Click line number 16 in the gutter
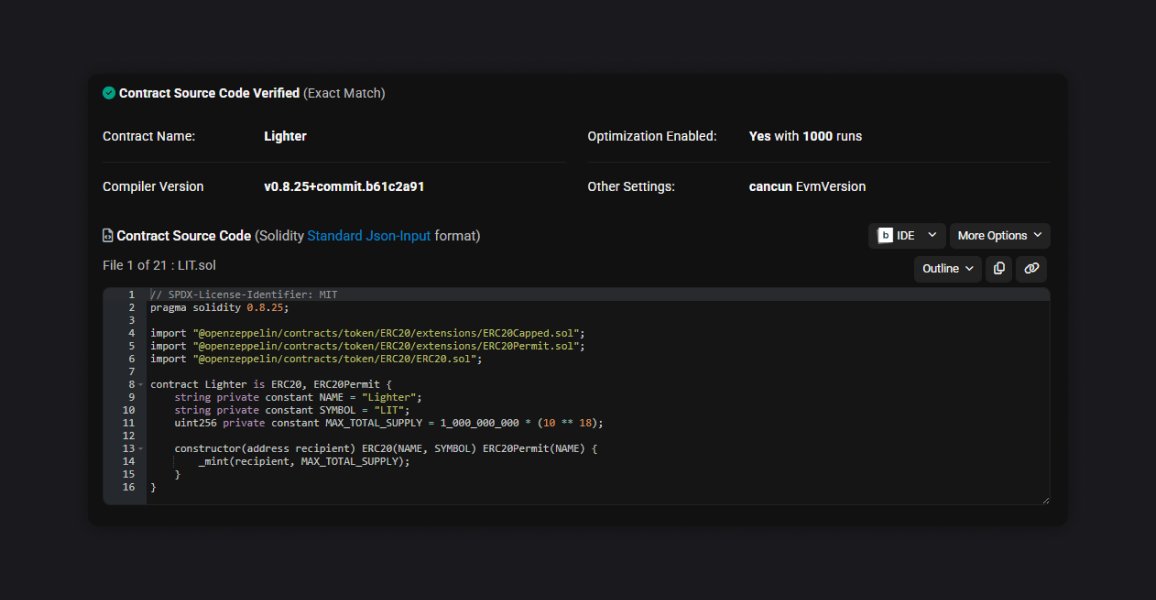The width and height of the screenshot is (1156, 600). coord(128,487)
